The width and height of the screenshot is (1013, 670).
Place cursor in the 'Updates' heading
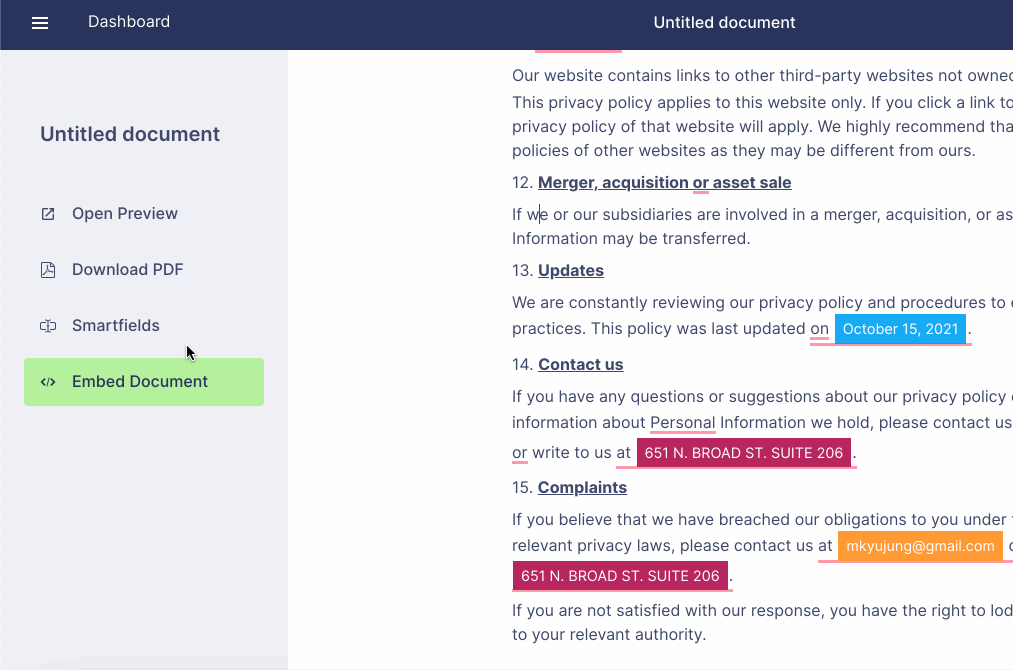(570, 271)
